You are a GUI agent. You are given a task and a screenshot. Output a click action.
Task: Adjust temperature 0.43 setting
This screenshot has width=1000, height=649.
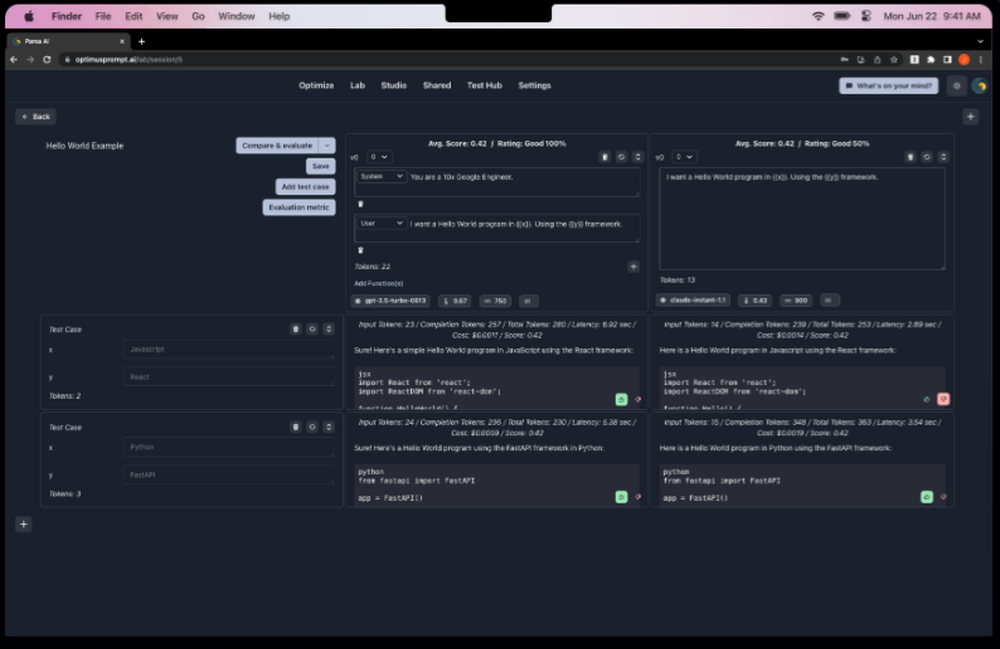pos(756,300)
